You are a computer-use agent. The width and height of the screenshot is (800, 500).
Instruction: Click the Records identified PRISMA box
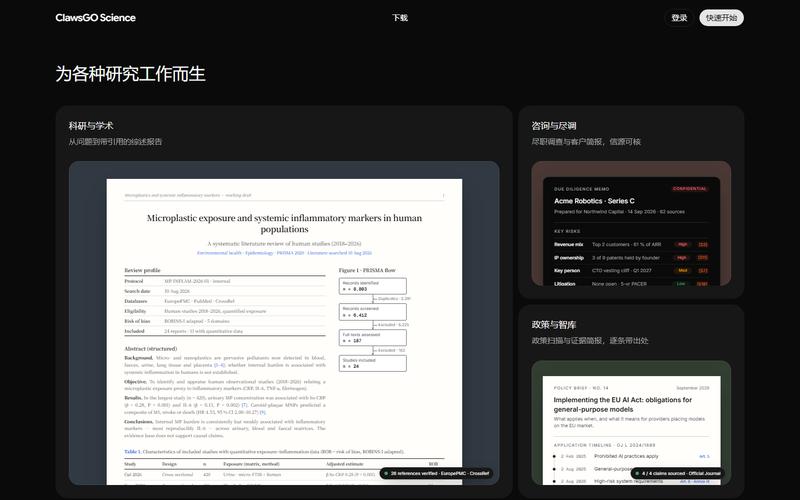tap(372, 286)
